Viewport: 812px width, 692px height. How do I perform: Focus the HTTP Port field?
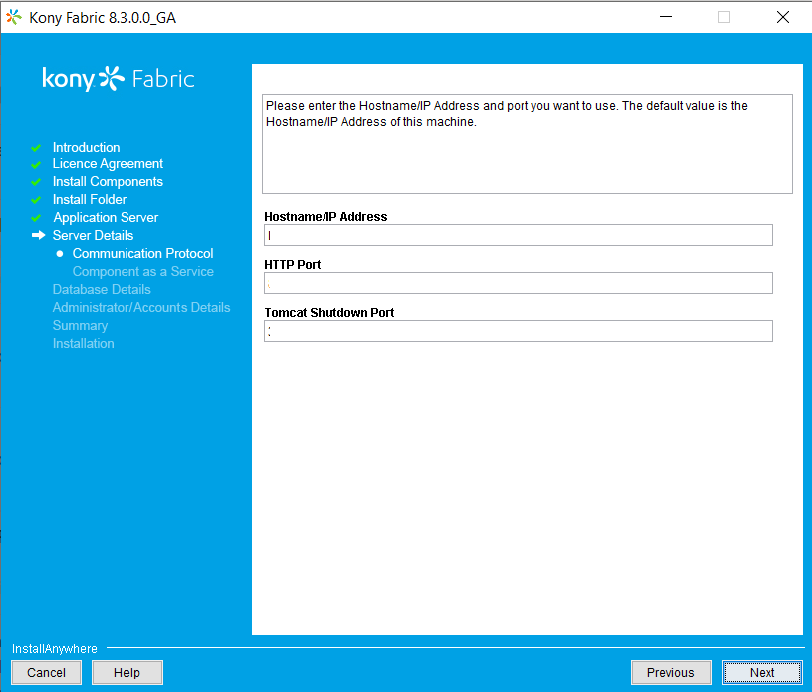(518, 283)
